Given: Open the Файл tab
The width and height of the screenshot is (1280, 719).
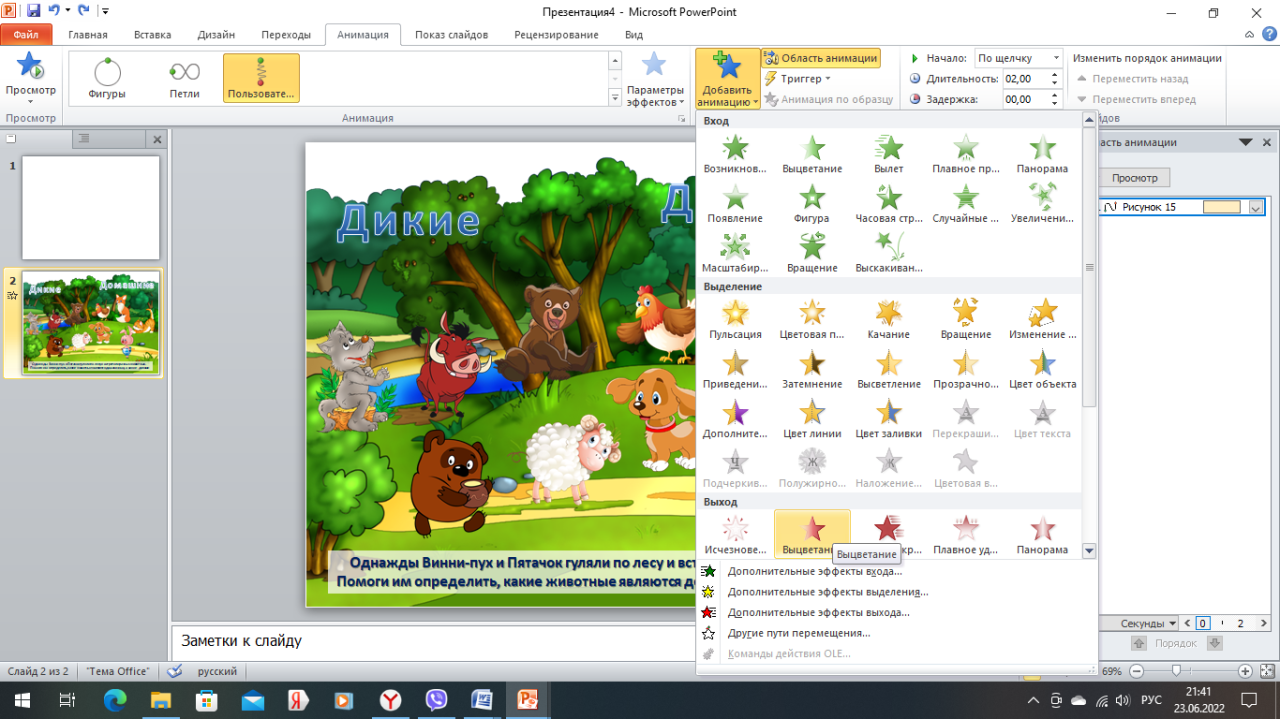Looking at the screenshot, I should 26,35.
